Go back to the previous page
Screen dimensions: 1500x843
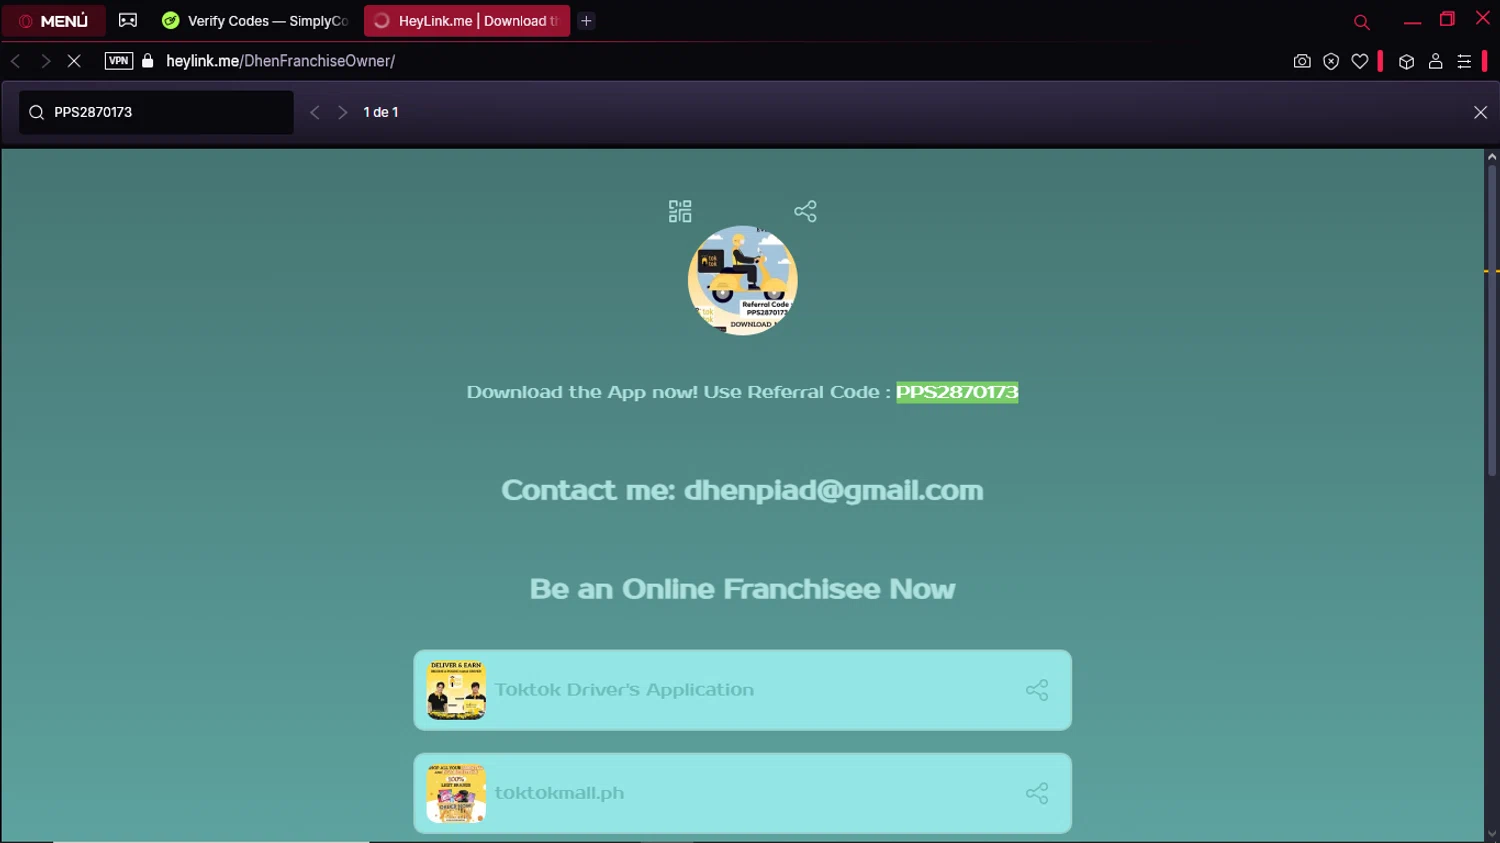coord(16,61)
